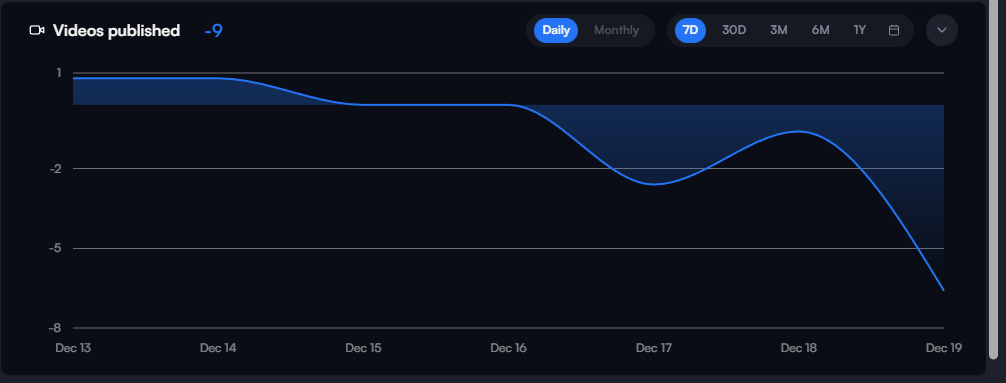
Task: Click the -9 change value
Action: (x=214, y=31)
